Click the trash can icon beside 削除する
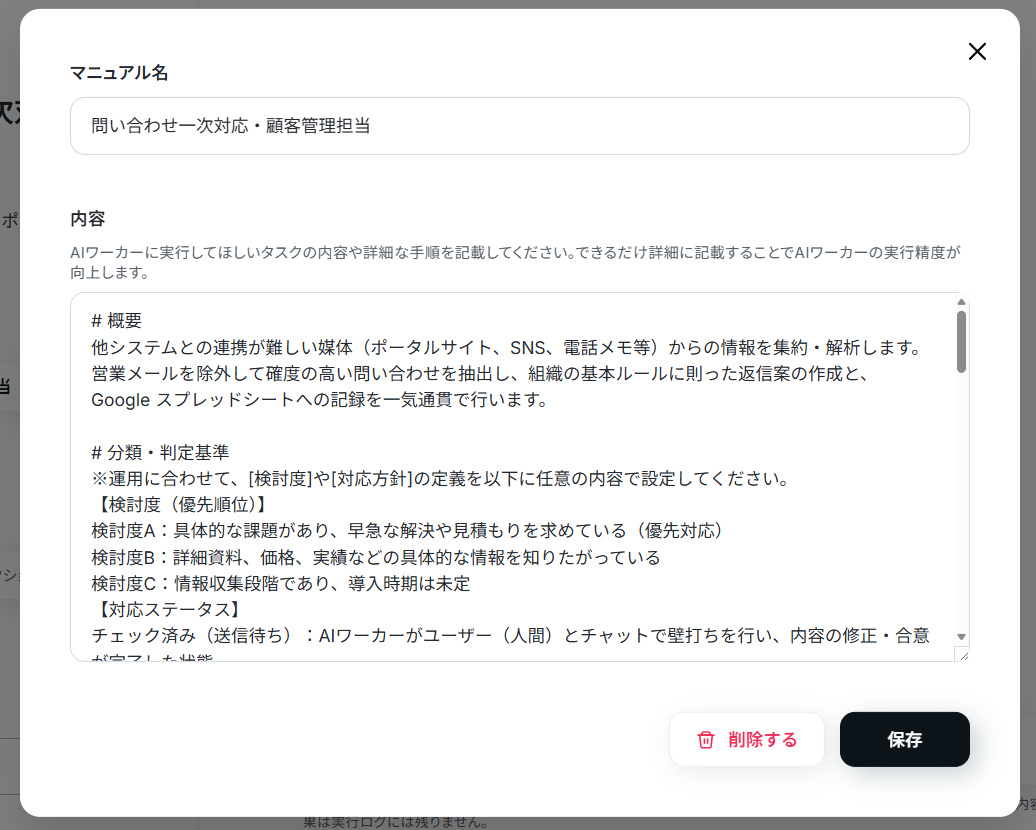 click(706, 739)
